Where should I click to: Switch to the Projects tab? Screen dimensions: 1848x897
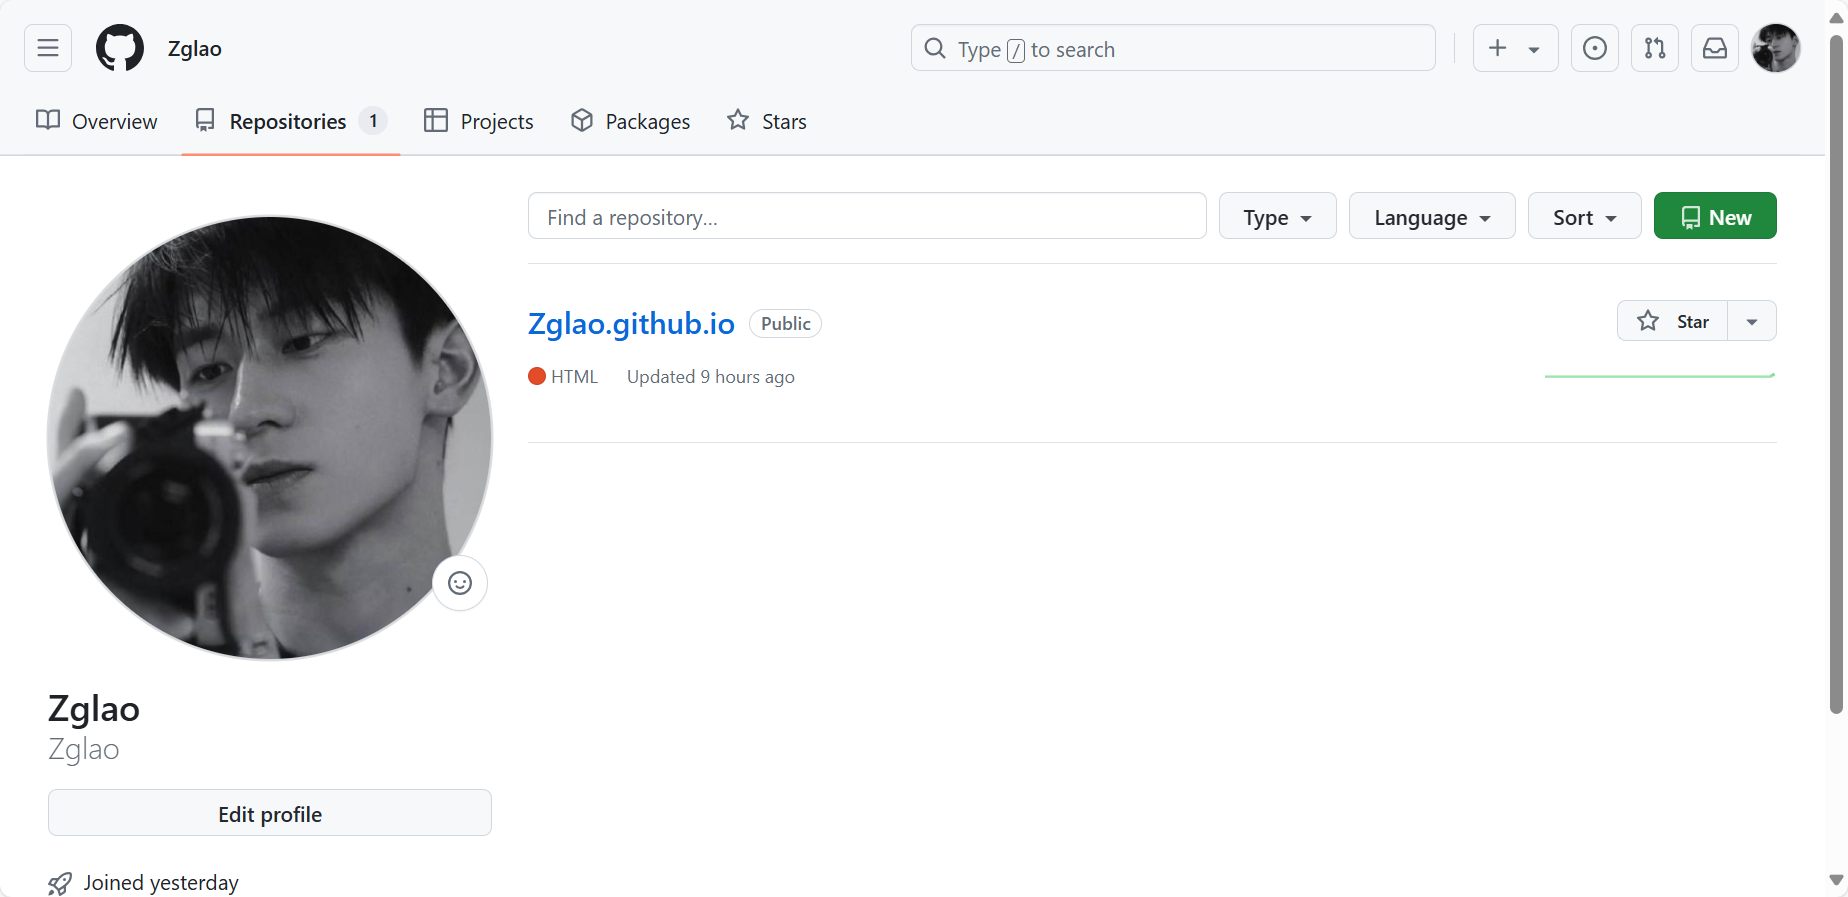click(x=479, y=121)
